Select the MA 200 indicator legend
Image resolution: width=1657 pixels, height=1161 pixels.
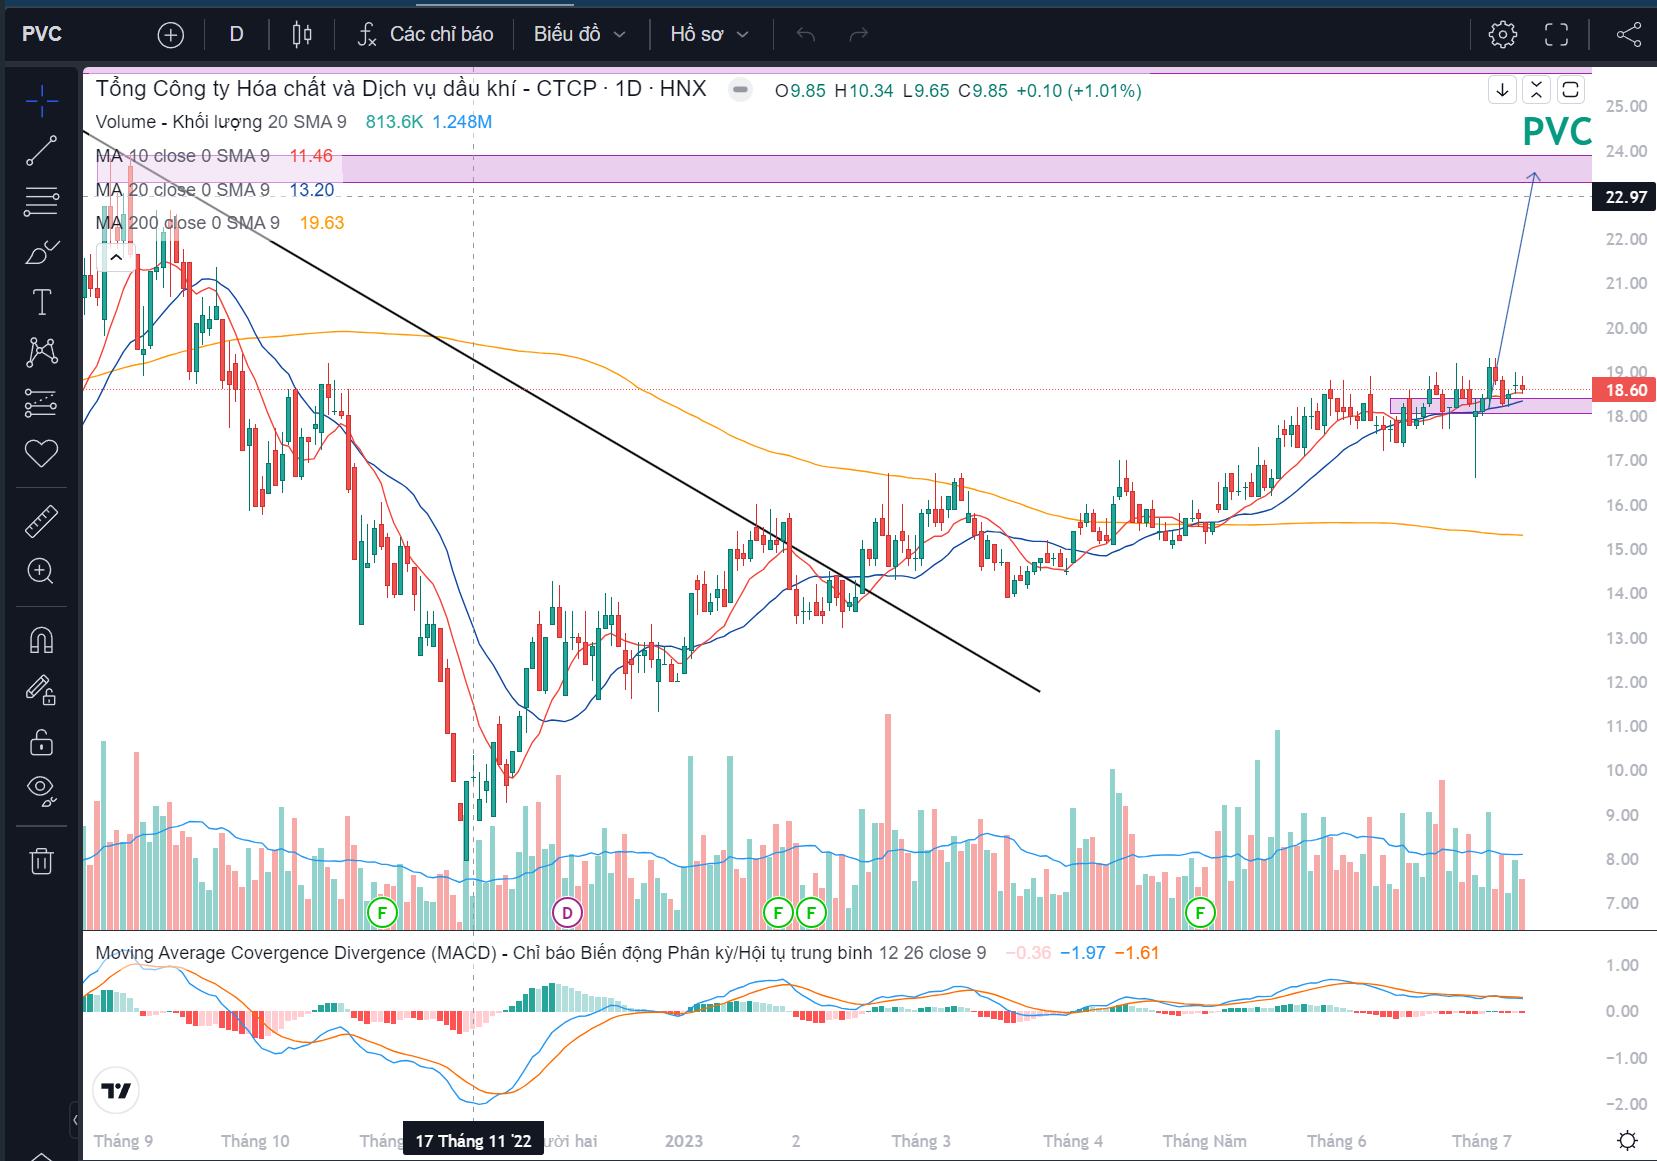tap(188, 223)
